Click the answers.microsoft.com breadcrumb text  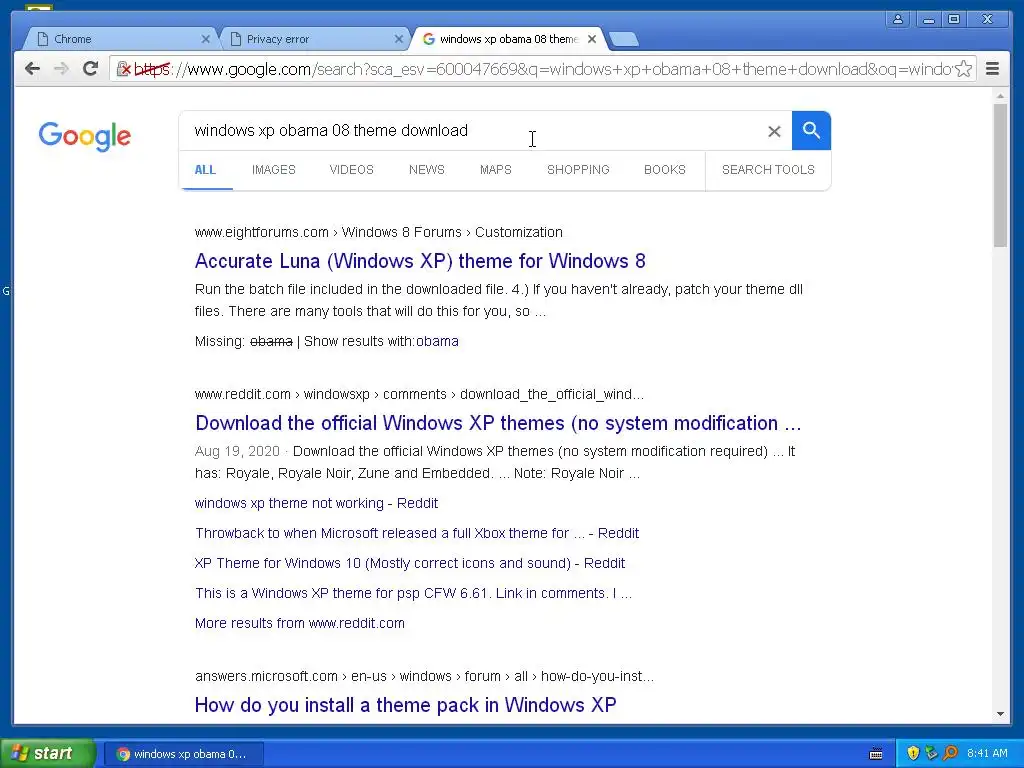(424, 677)
